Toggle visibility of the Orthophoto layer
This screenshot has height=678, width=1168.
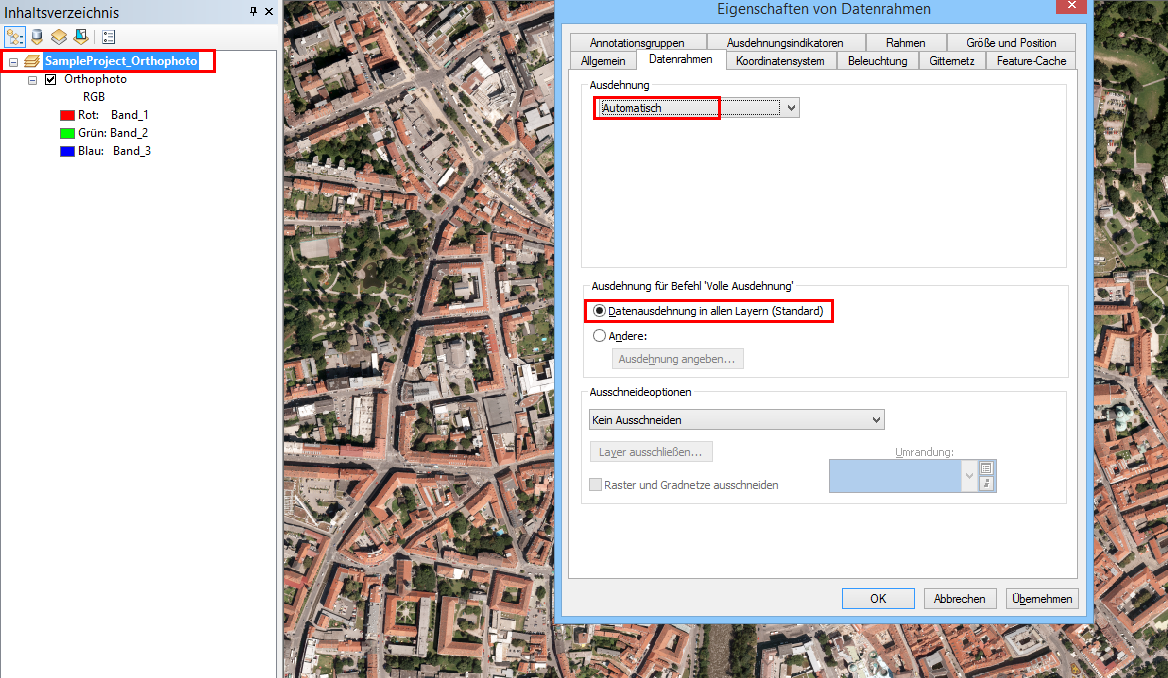[50, 78]
